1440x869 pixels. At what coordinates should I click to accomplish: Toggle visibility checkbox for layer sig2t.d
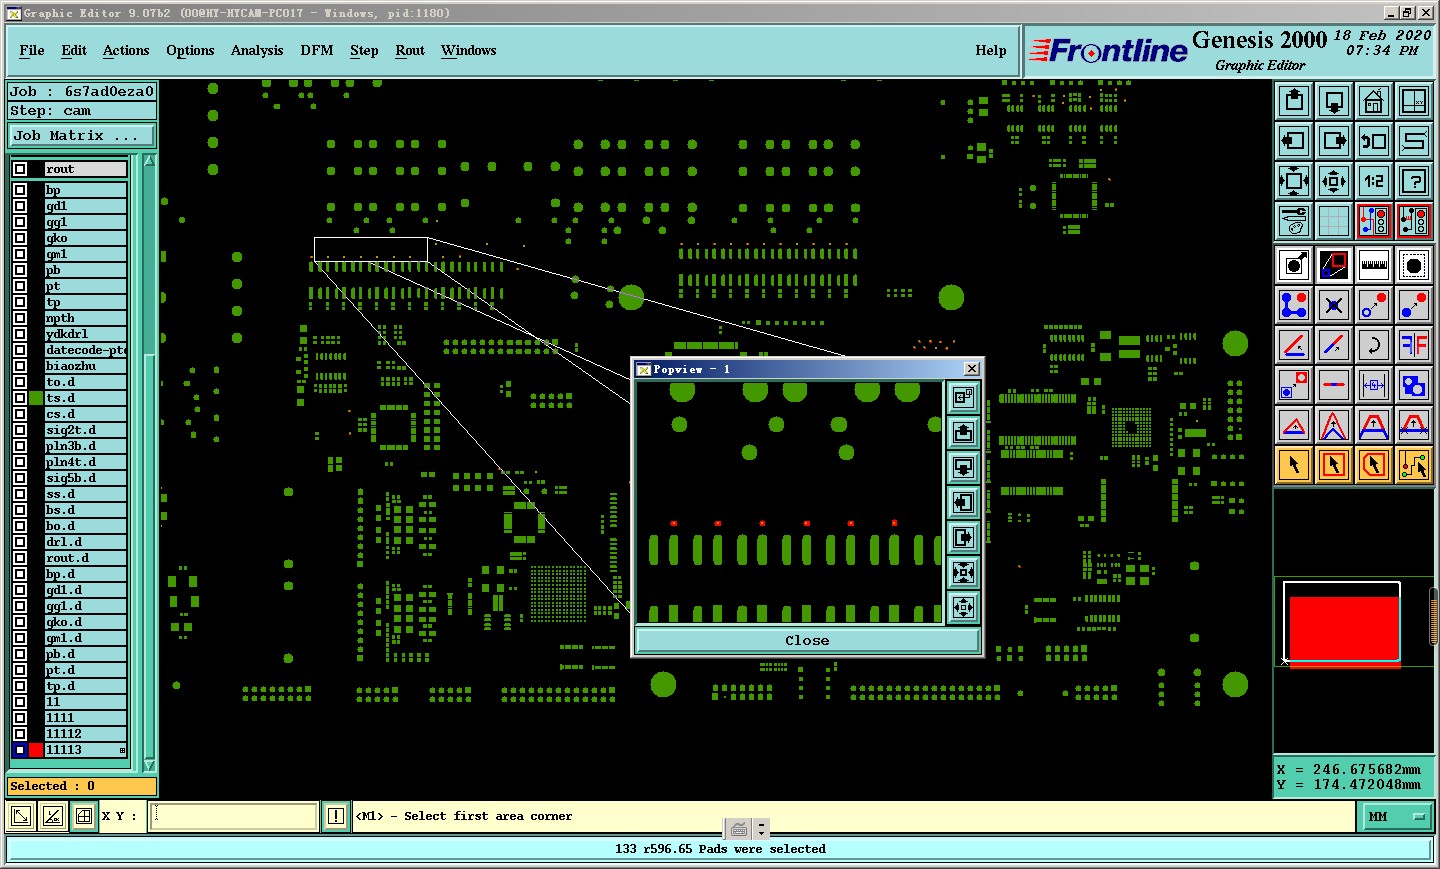[x=20, y=430]
